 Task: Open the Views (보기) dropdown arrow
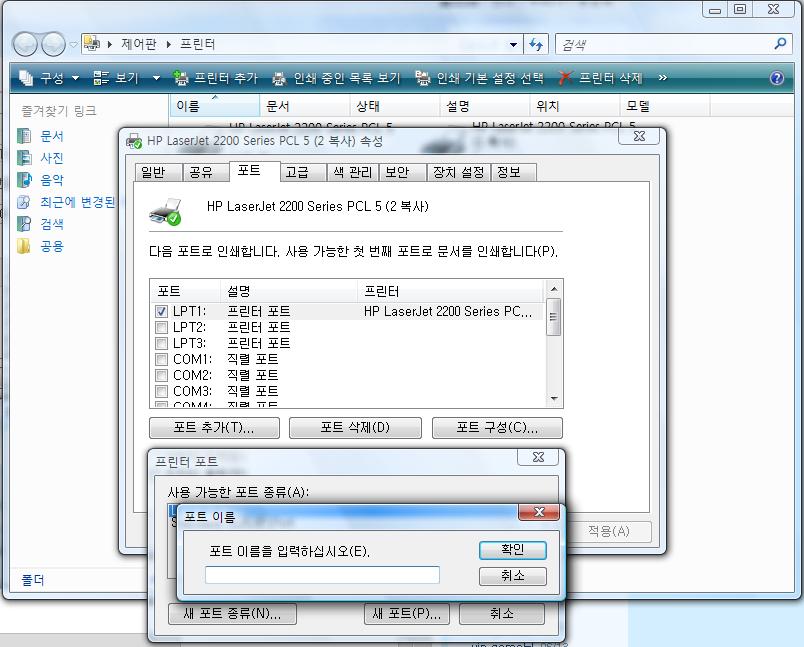coord(156,78)
